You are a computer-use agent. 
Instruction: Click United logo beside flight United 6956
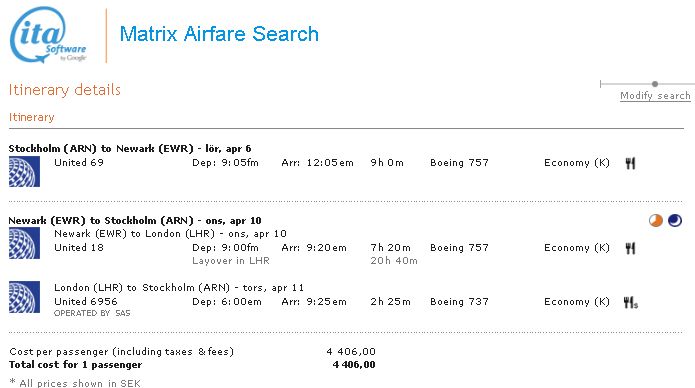pos(24,297)
